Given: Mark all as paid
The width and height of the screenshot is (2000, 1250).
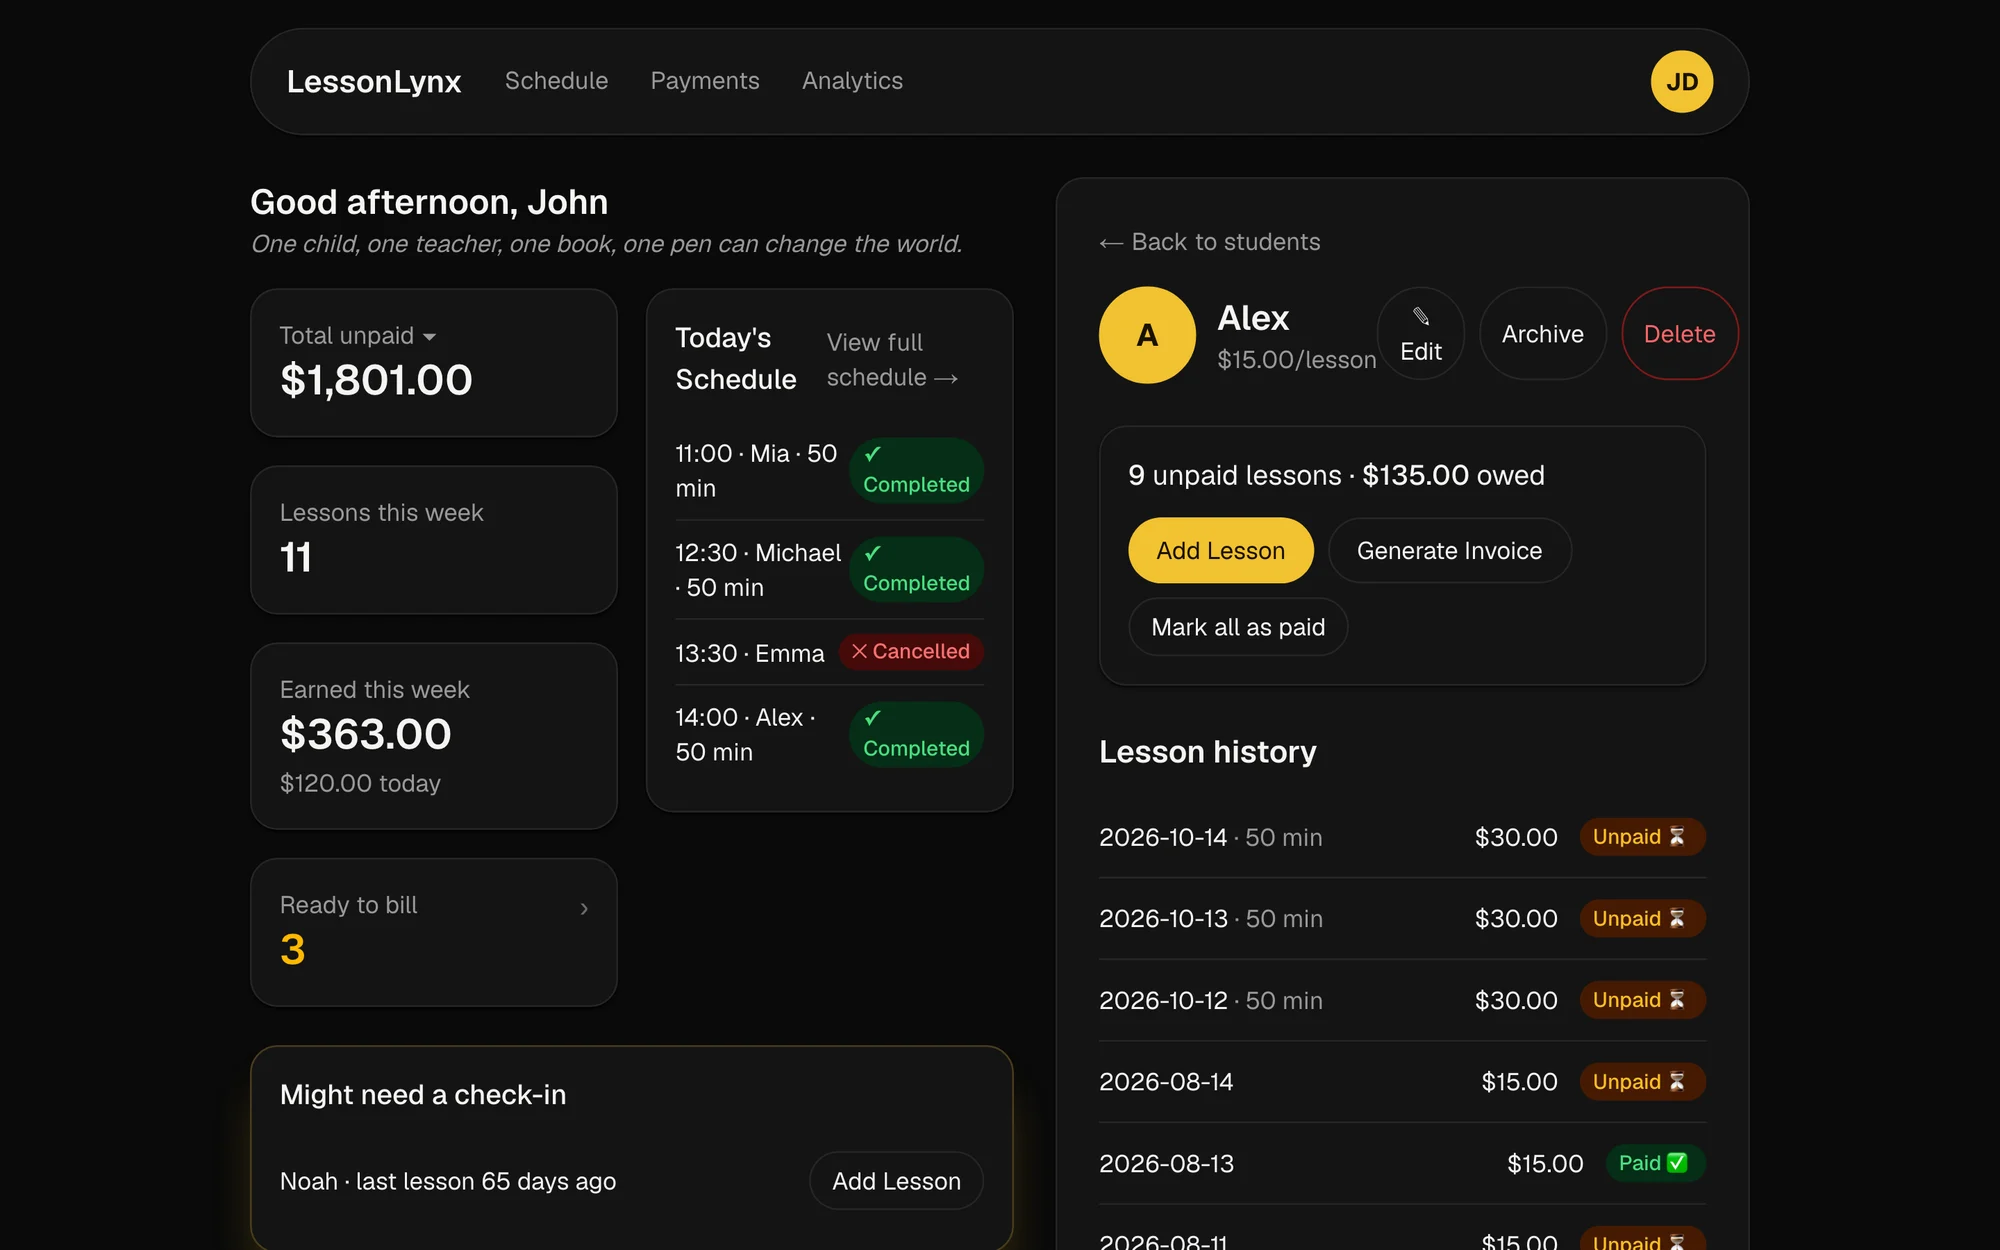Looking at the screenshot, I should 1238,627.
